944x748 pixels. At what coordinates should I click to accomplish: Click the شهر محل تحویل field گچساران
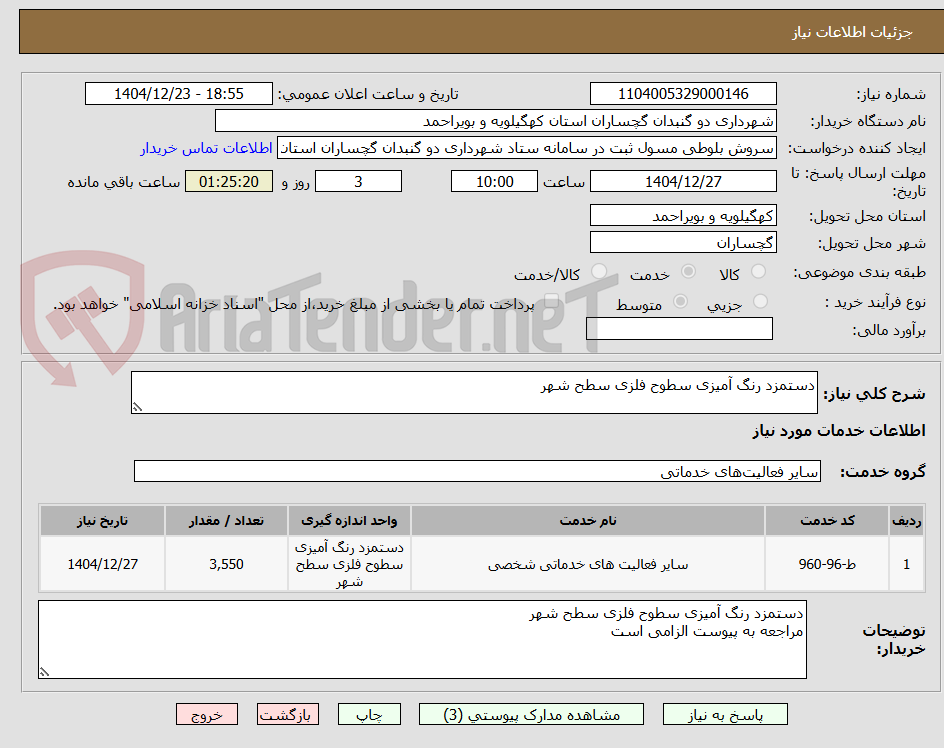tap(683, 243)
